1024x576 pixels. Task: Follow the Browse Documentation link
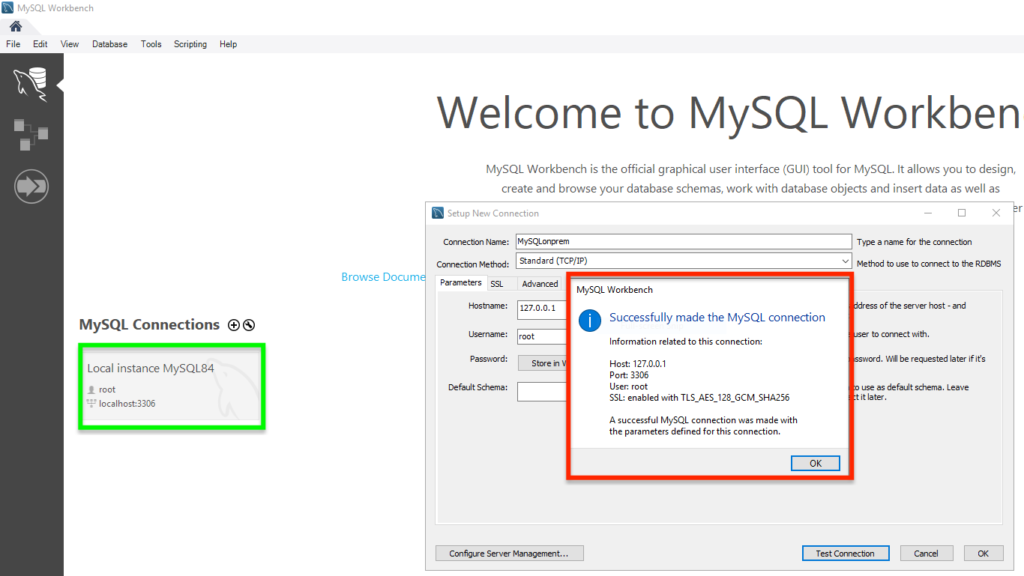point(383,277)
